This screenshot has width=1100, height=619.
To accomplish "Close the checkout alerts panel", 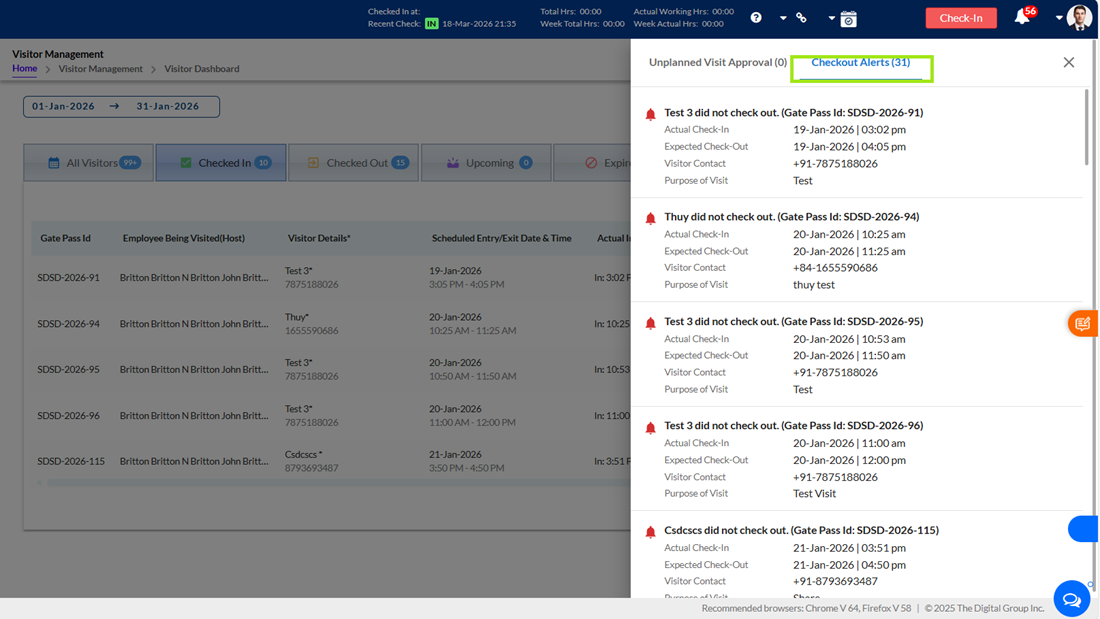I will 1068,62.
